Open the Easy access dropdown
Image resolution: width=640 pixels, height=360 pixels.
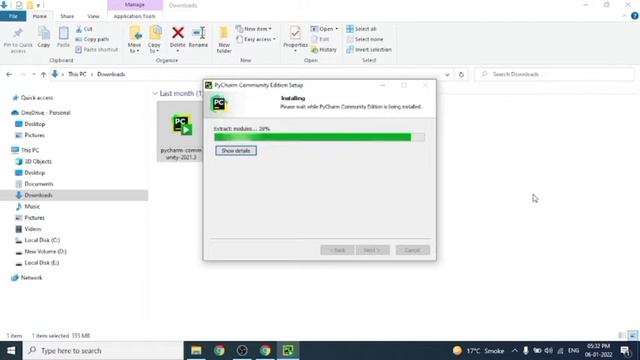[256, 39]
